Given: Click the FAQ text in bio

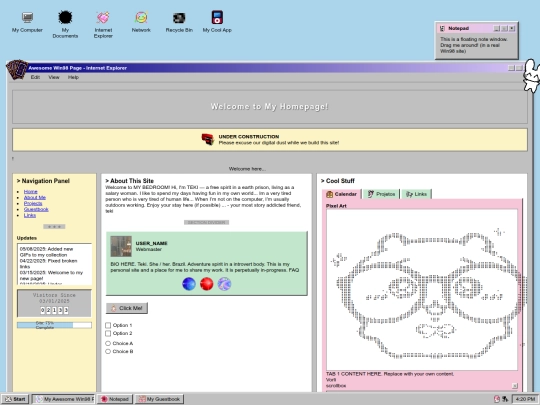Looking at the screenshot, I should tap(294, 270).
